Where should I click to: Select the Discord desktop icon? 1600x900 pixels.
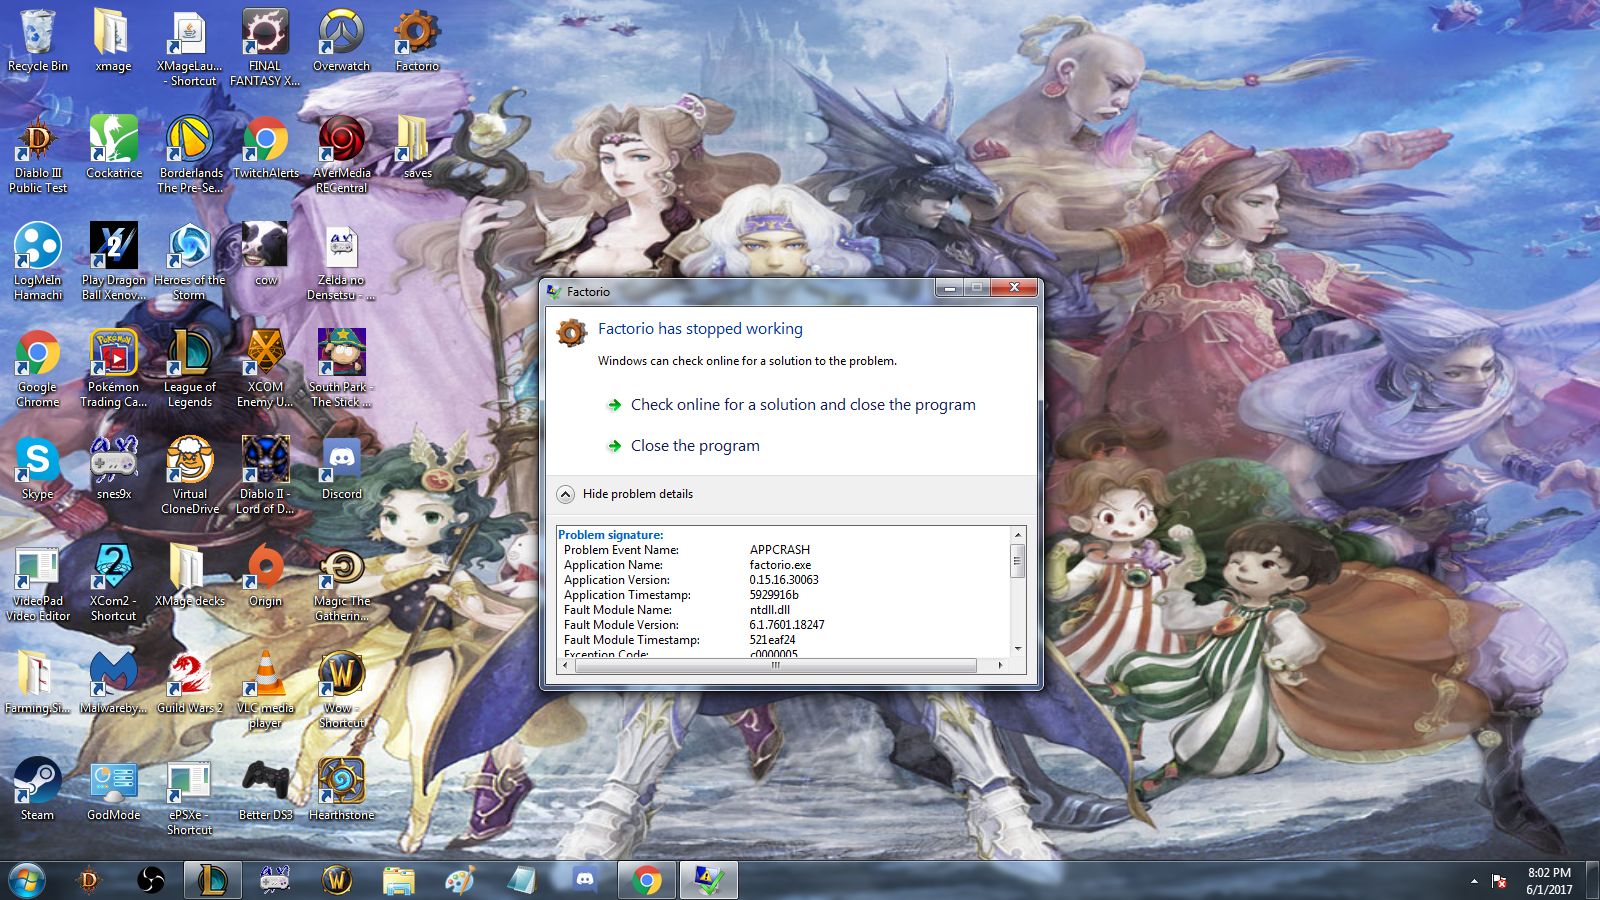[x=342, y=468]
